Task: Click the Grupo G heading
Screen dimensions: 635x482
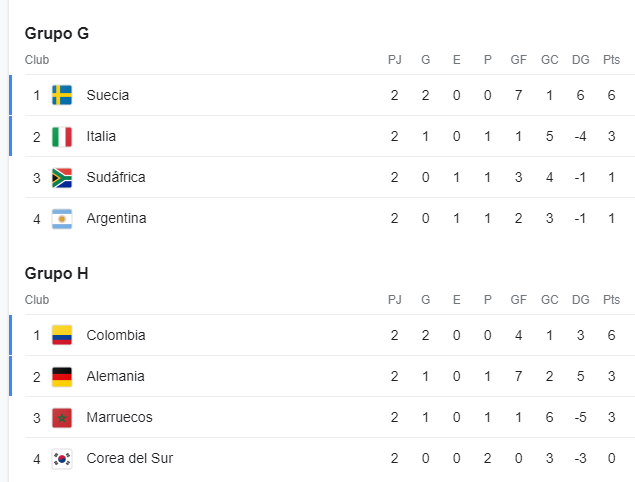Action: (x=57, y=34)
